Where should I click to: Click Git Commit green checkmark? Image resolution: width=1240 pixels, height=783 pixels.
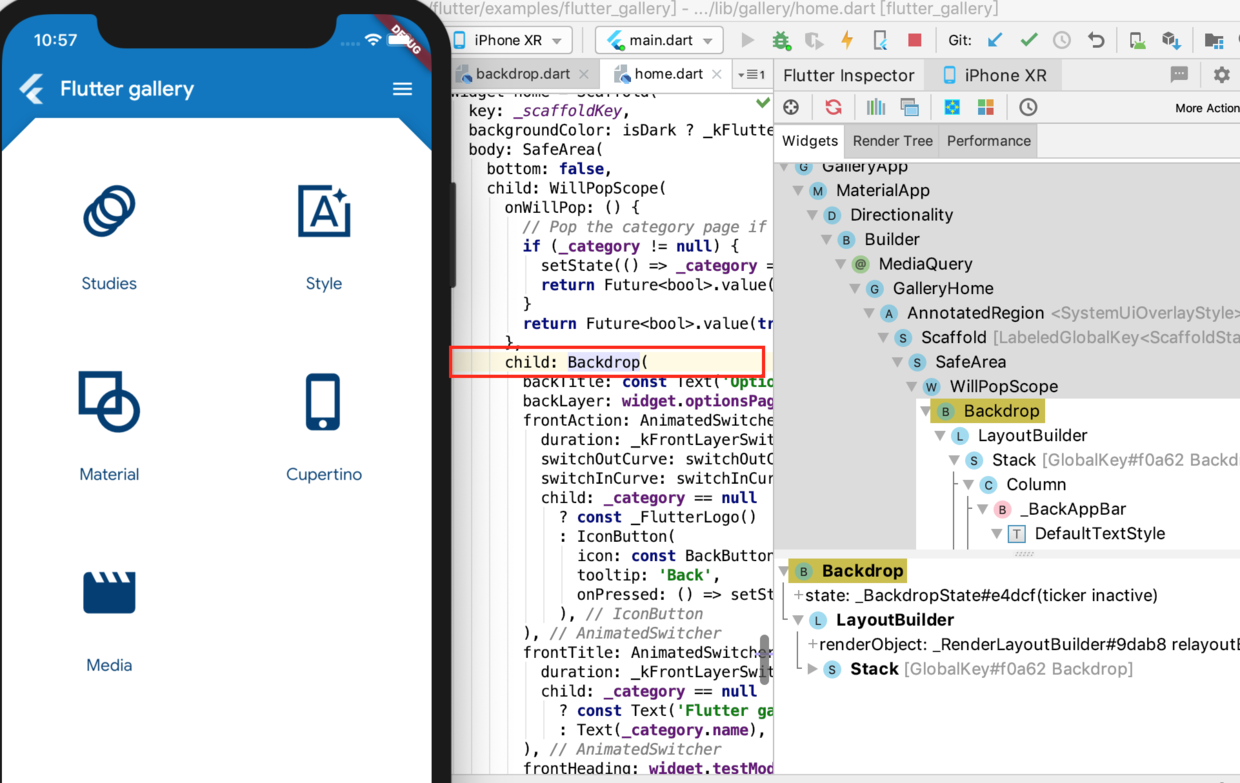coord(1028,40)
